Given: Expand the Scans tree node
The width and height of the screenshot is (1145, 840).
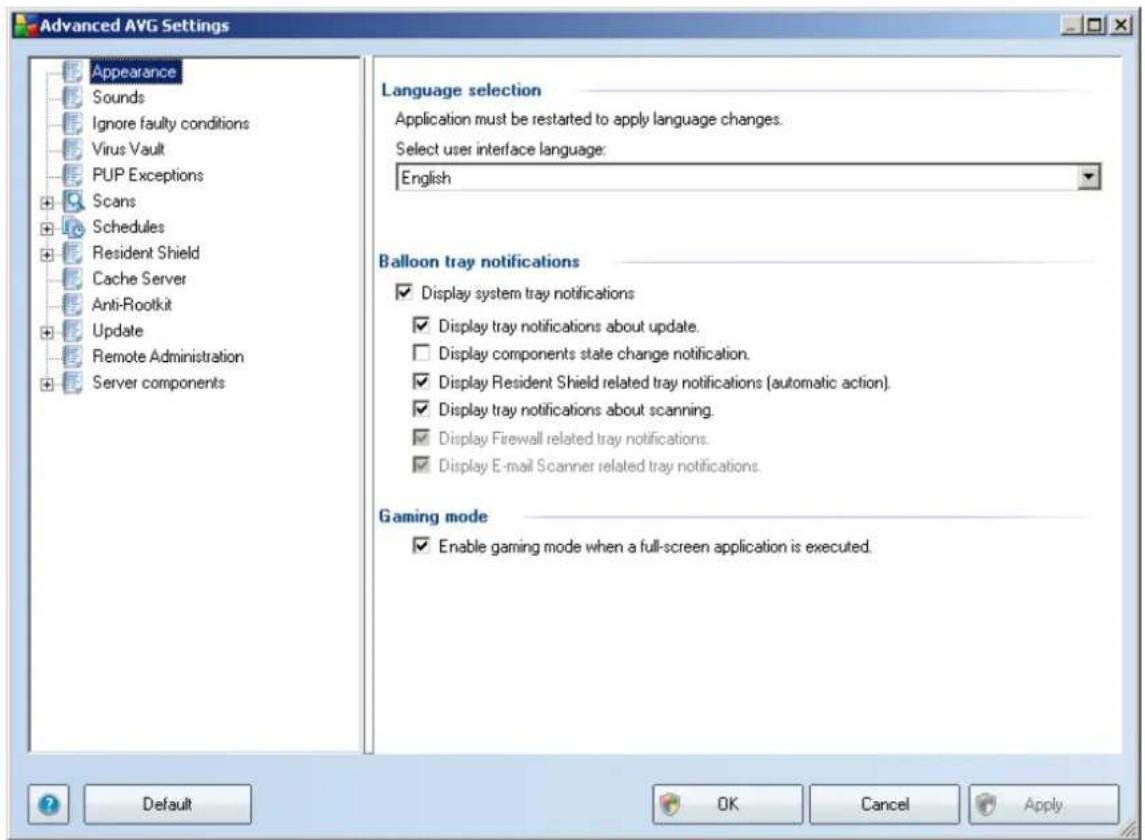Looking at the screenshot, I should point(47,202).
